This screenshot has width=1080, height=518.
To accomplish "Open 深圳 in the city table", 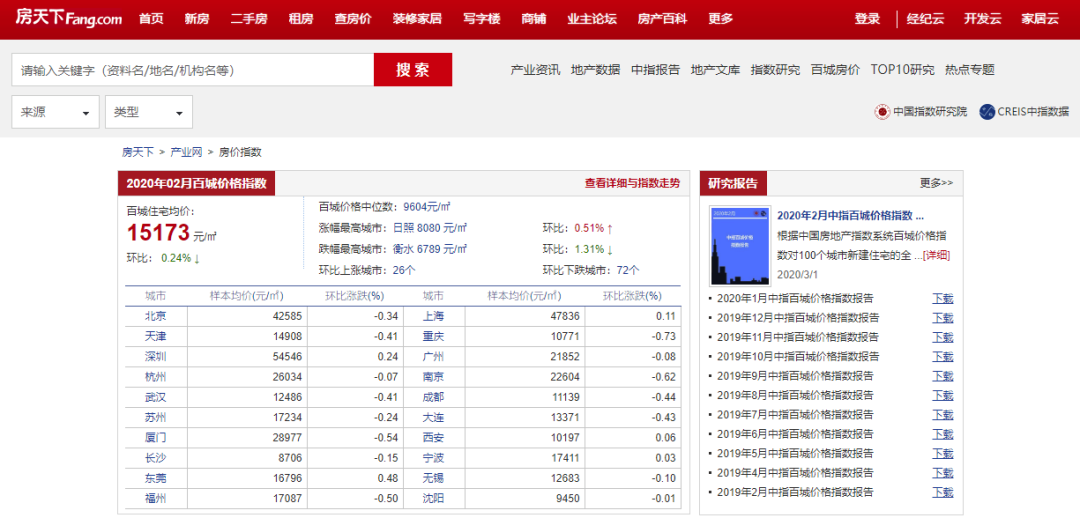I will click(156, 357).
